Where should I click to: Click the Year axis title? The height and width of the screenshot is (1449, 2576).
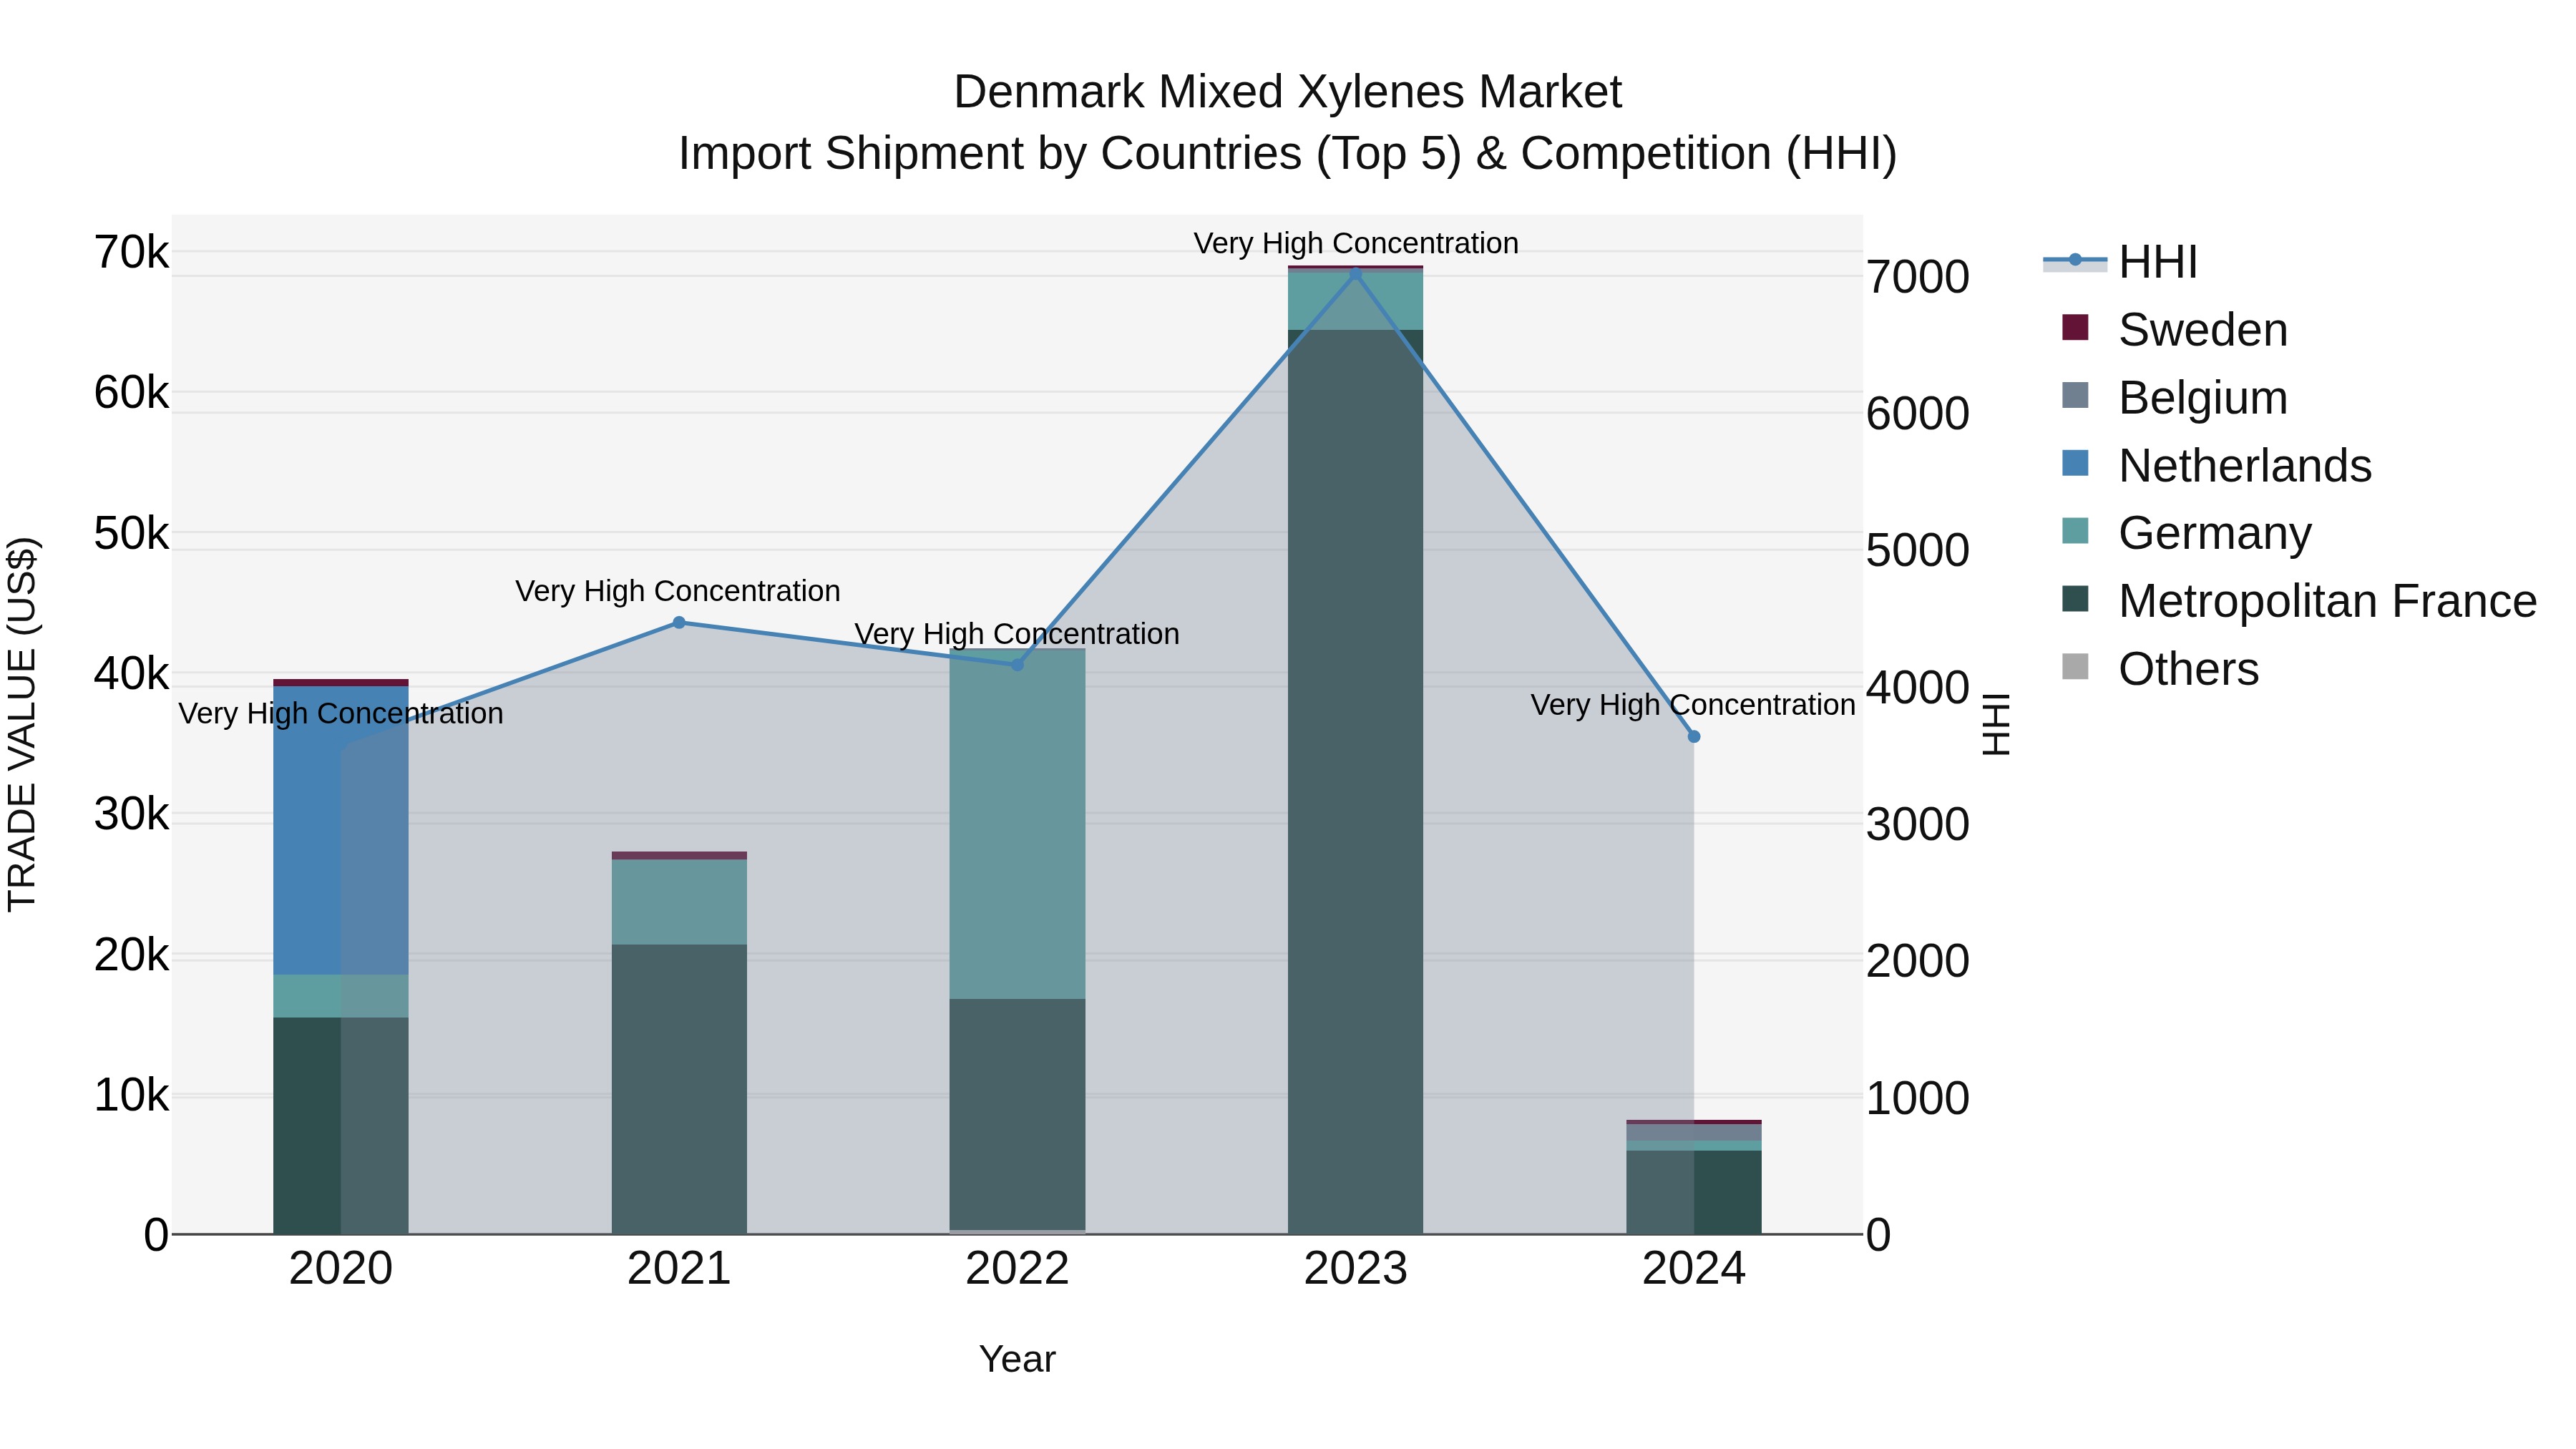[1018, 1360]
